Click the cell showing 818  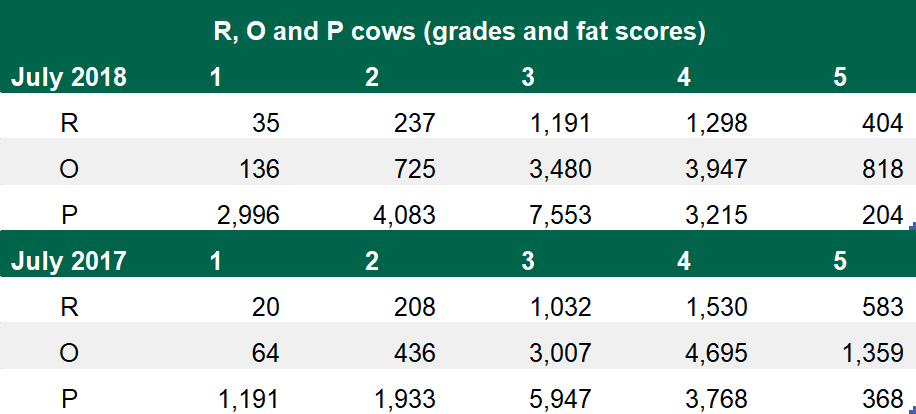[882, 169]
